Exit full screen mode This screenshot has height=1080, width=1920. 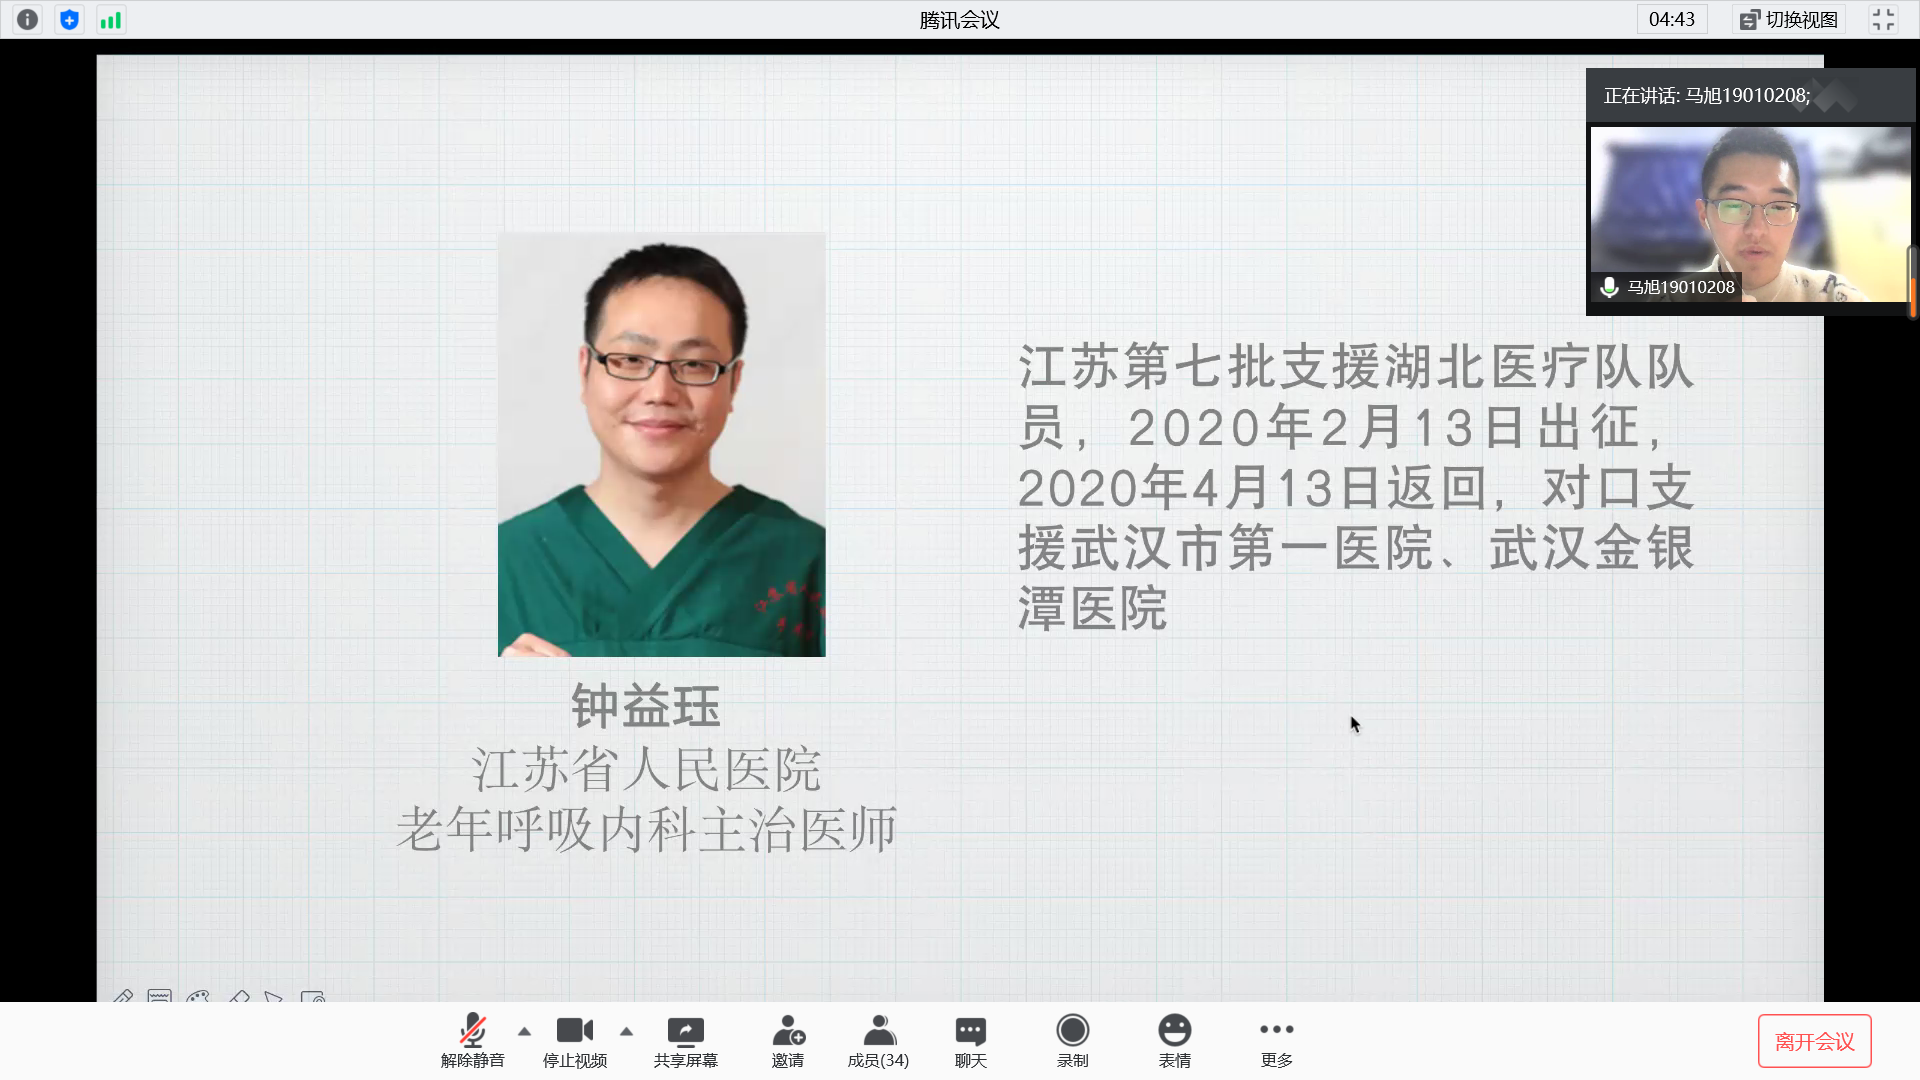1883,19
